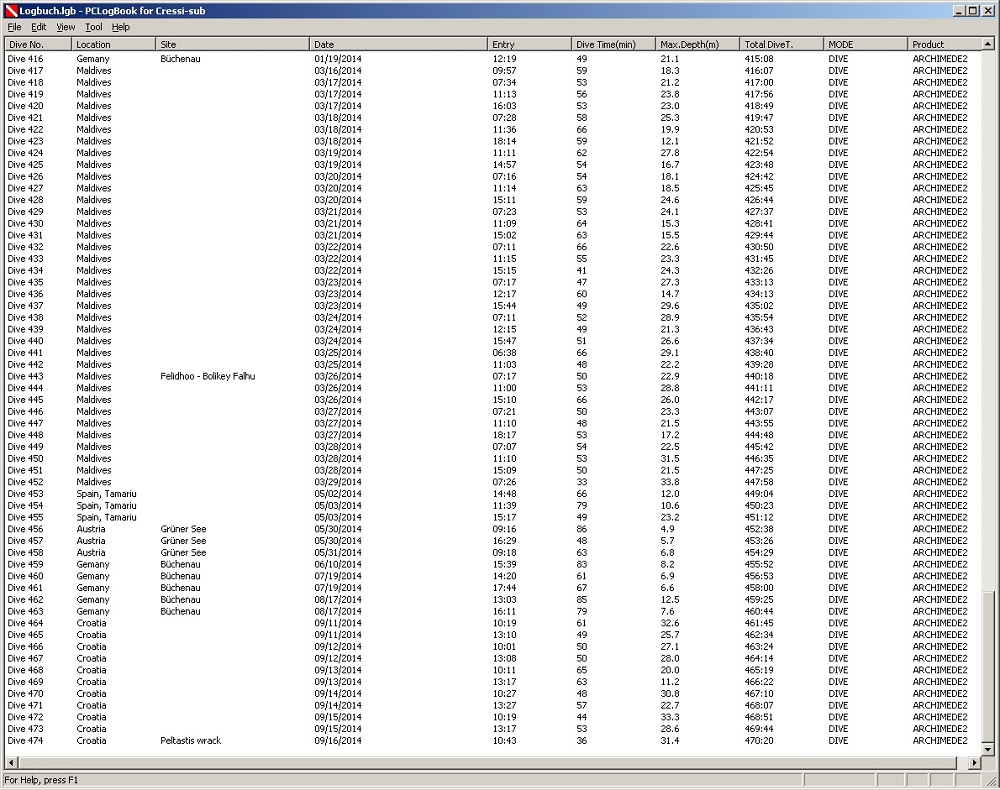Viewport: 1000px width, 790px height.
Task: Click the Peltastis wrack site cell
Action: pyautogui.click(x=190, y=740)
